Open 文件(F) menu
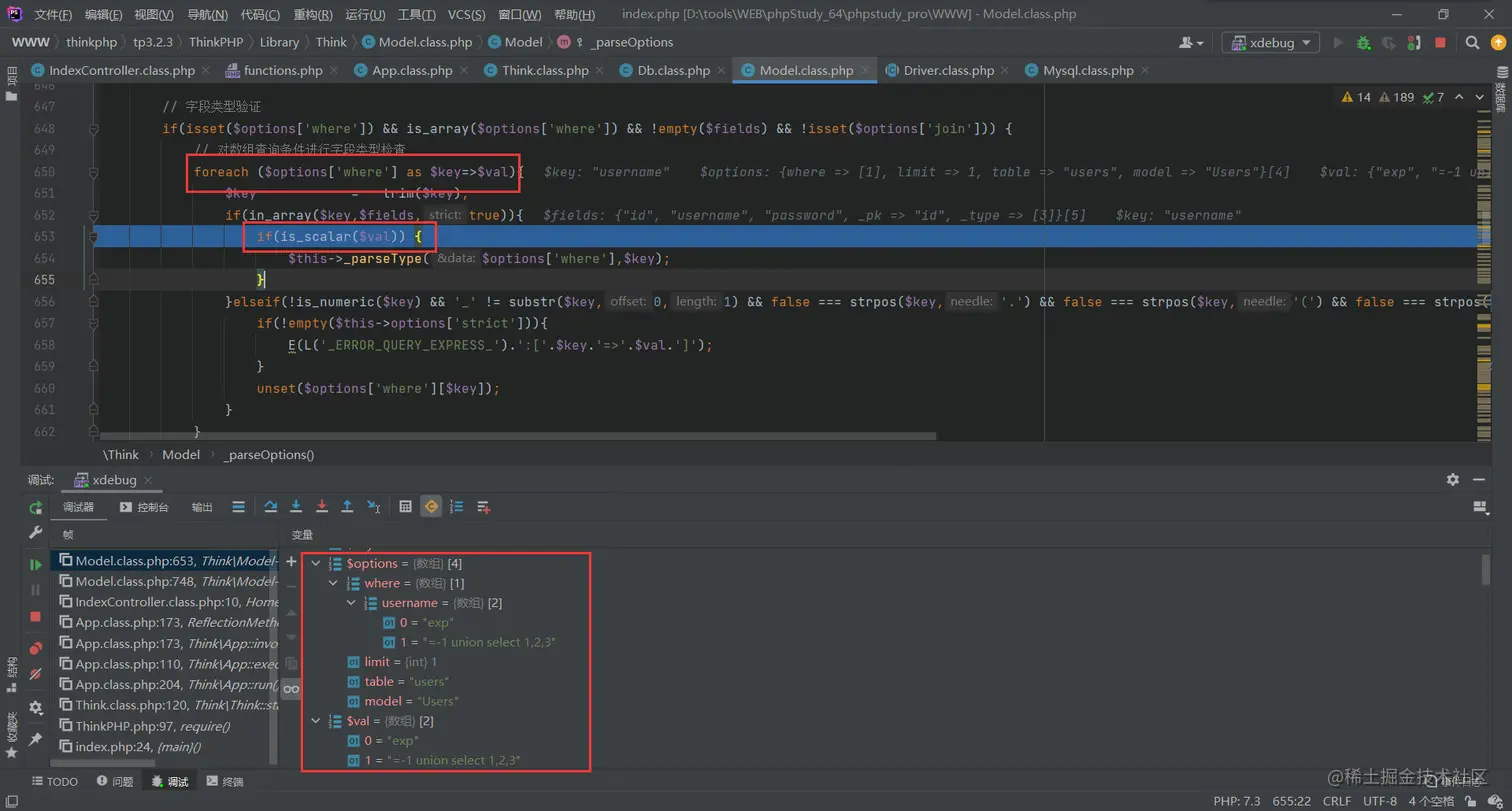 (53, 15)
